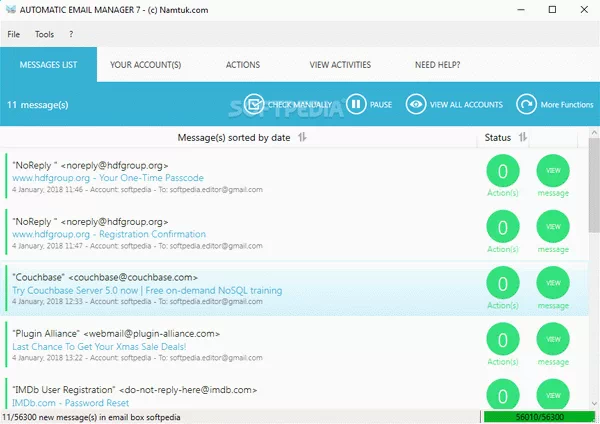Click the scrollbar up arrow
600x424 pixels.
pos(594,133)
